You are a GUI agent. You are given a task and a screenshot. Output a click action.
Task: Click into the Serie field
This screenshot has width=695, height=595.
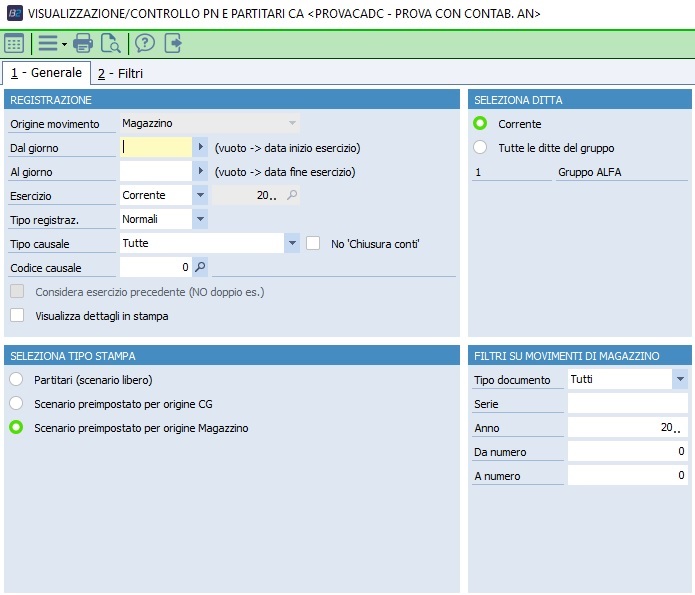628,403
